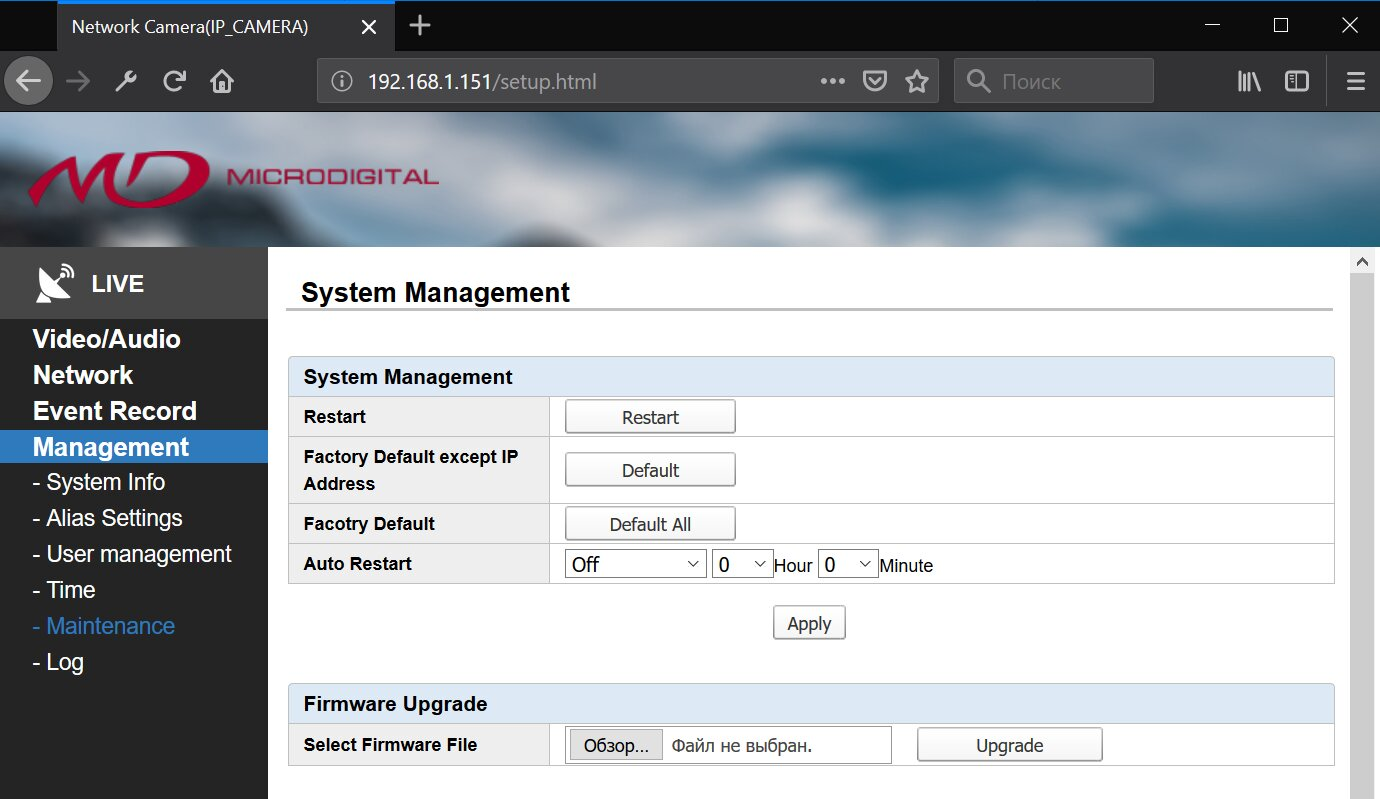Open the Minute value dropdown
Screen dimensions: 1380x799
pyautogui.click(x=848, y=564)
